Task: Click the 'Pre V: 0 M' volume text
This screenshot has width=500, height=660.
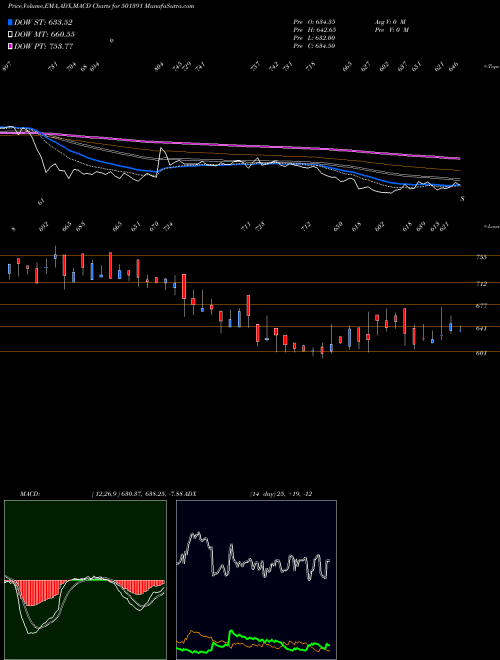Action: click(392, 29)
